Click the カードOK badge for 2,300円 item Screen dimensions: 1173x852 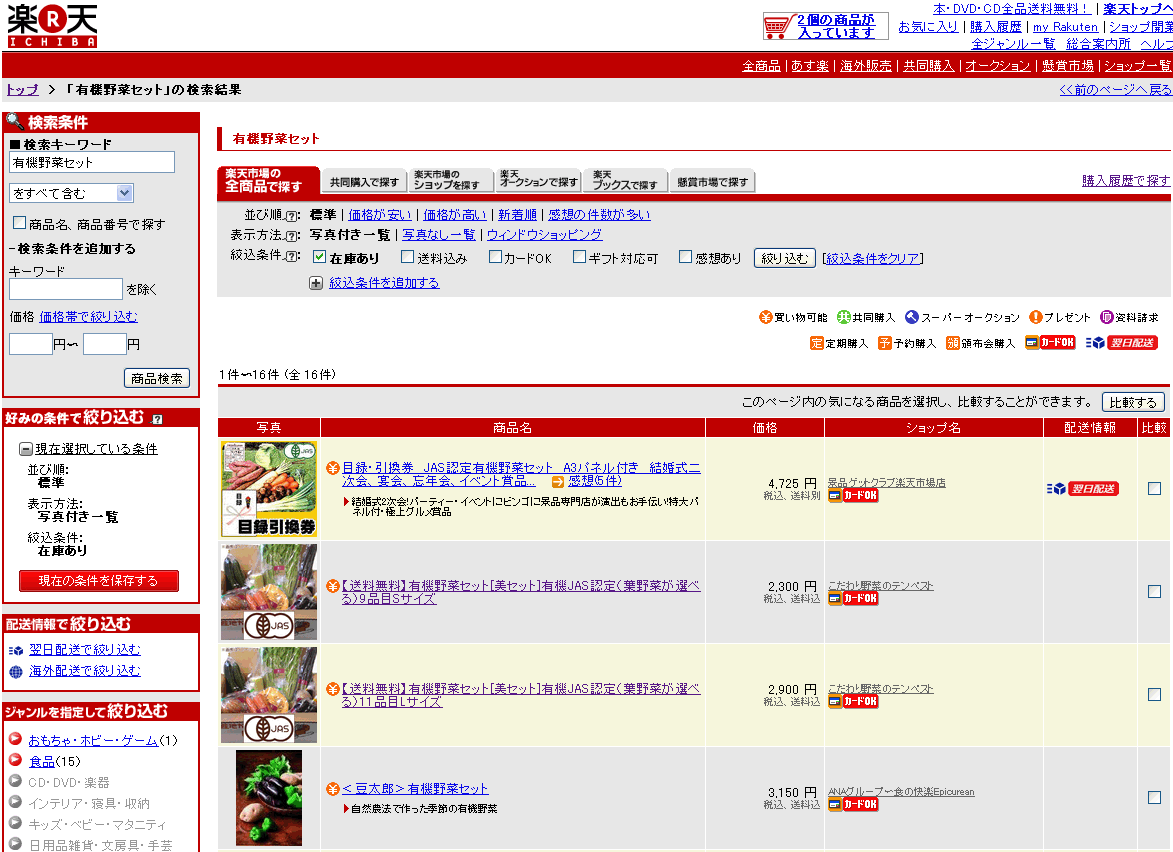853,598
